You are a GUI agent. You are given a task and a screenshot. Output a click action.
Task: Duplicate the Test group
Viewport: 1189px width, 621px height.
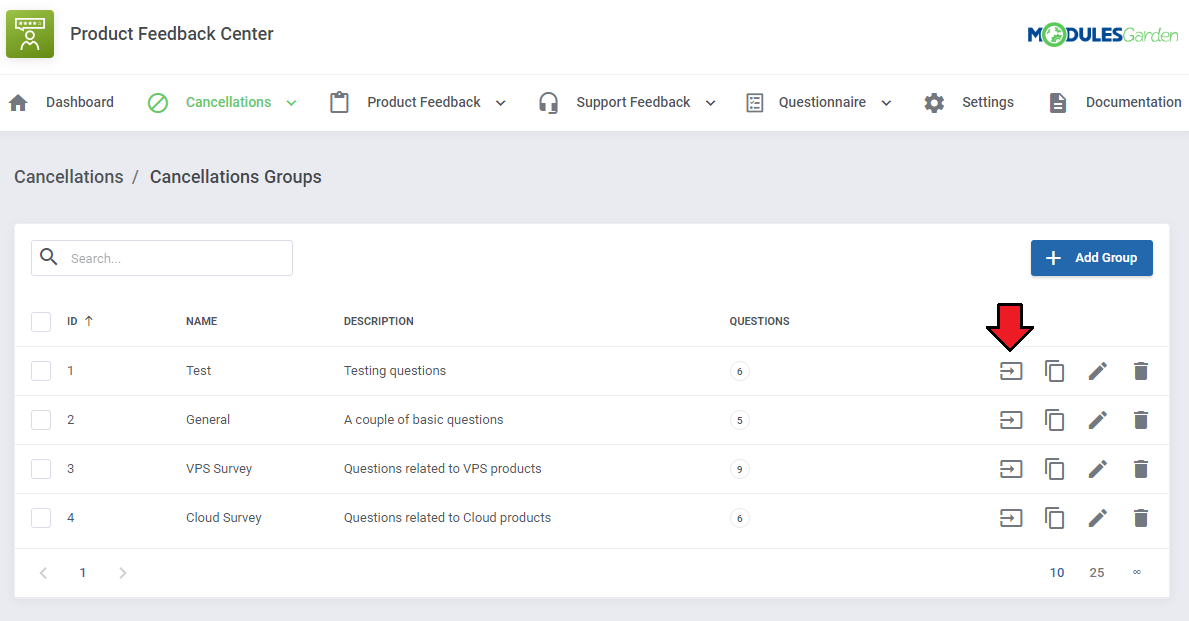click(1054, 371)
